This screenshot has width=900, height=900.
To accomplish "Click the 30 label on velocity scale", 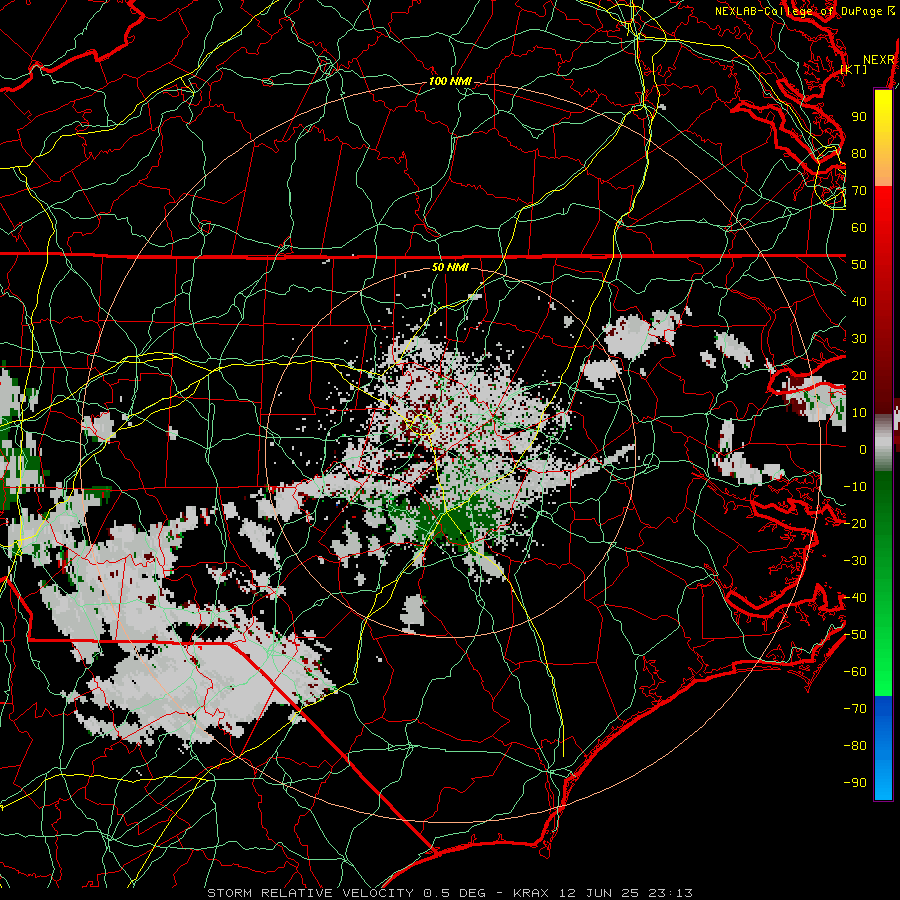I will [x=859, y=339].
